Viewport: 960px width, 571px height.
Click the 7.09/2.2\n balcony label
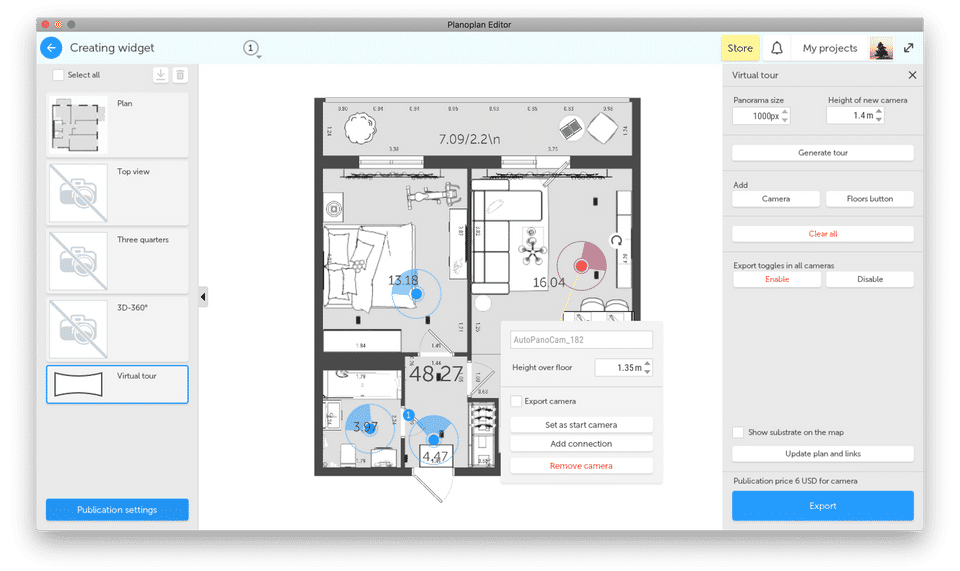click(x=469, y=139)
